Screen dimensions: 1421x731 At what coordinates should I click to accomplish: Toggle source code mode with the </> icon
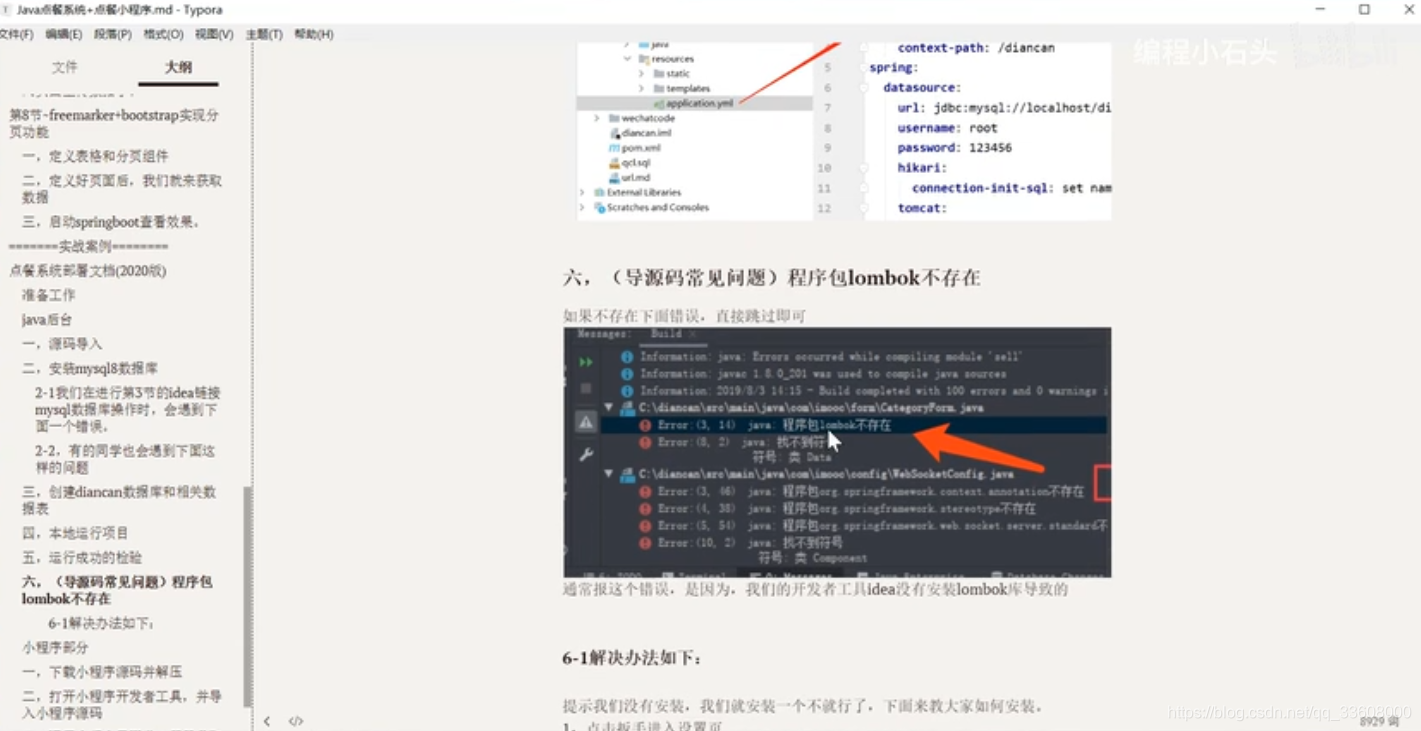click(x=296, y=720)
